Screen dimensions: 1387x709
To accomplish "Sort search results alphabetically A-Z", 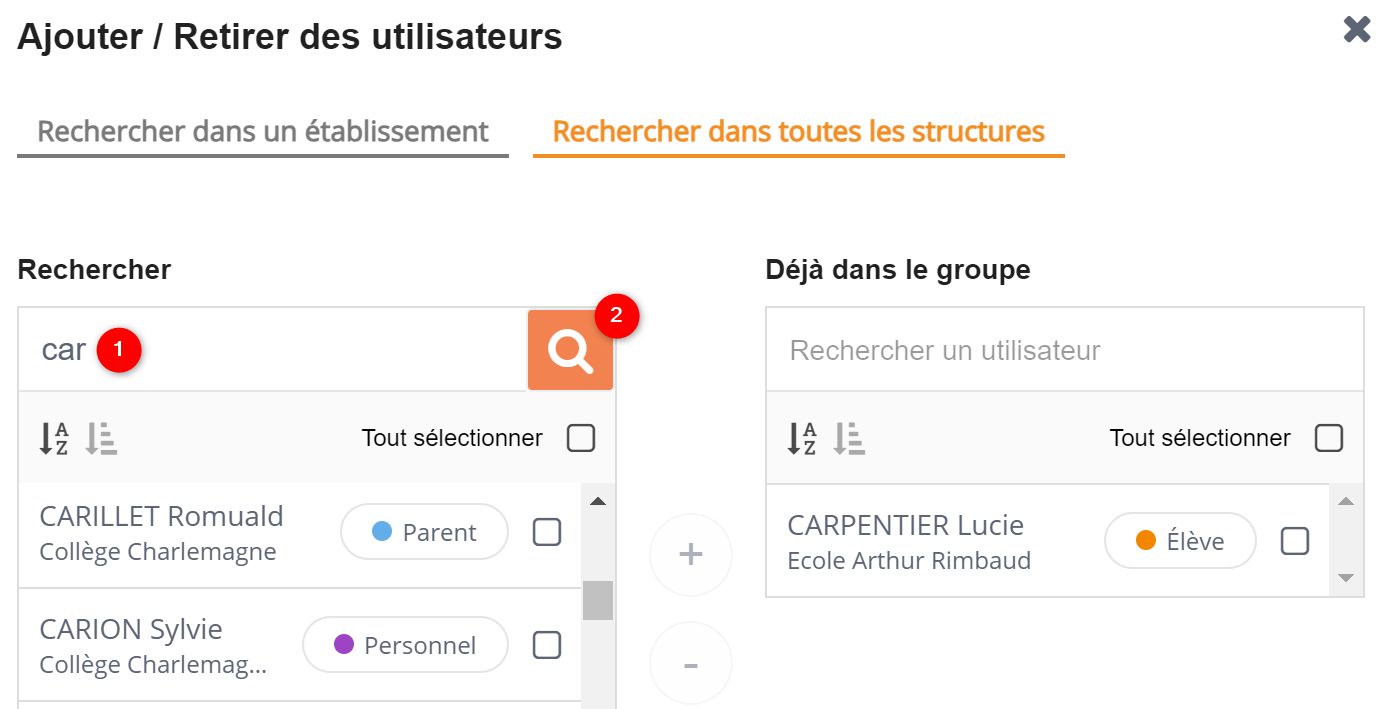I will (54, 438).
